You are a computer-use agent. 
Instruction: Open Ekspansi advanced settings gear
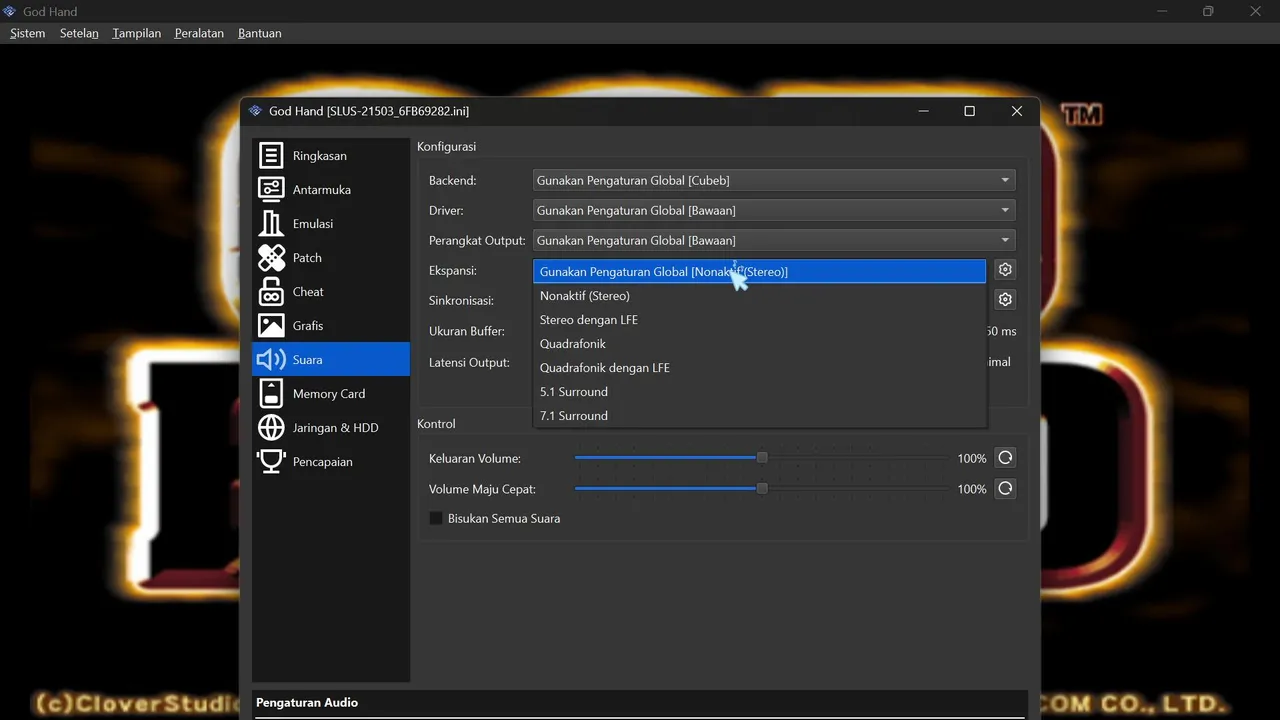click(x=1005, y=270)
